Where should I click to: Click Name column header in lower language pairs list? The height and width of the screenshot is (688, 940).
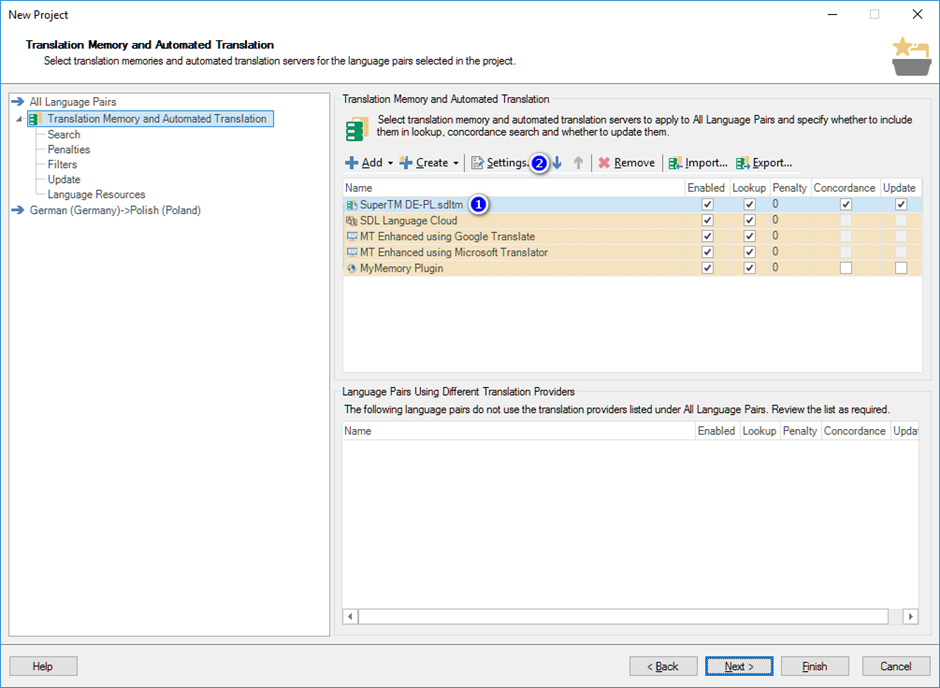[x=519, y=431]
